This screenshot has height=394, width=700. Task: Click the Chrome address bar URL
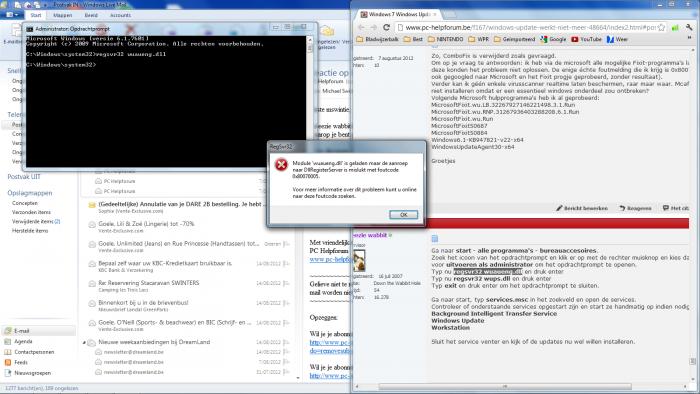pos(530,28)
